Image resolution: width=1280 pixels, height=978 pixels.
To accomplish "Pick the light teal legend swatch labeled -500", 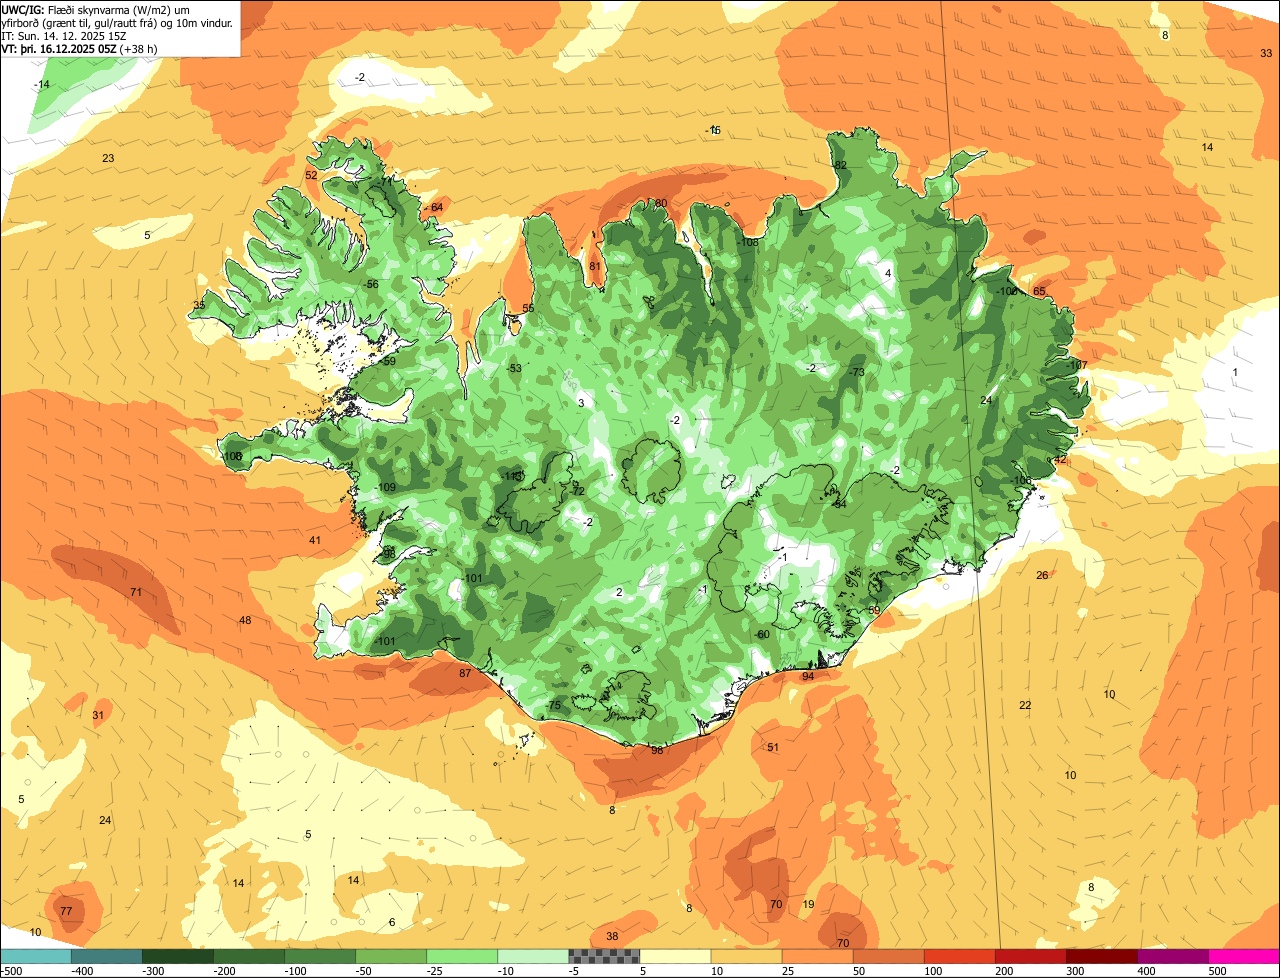I will pos(36,956).
